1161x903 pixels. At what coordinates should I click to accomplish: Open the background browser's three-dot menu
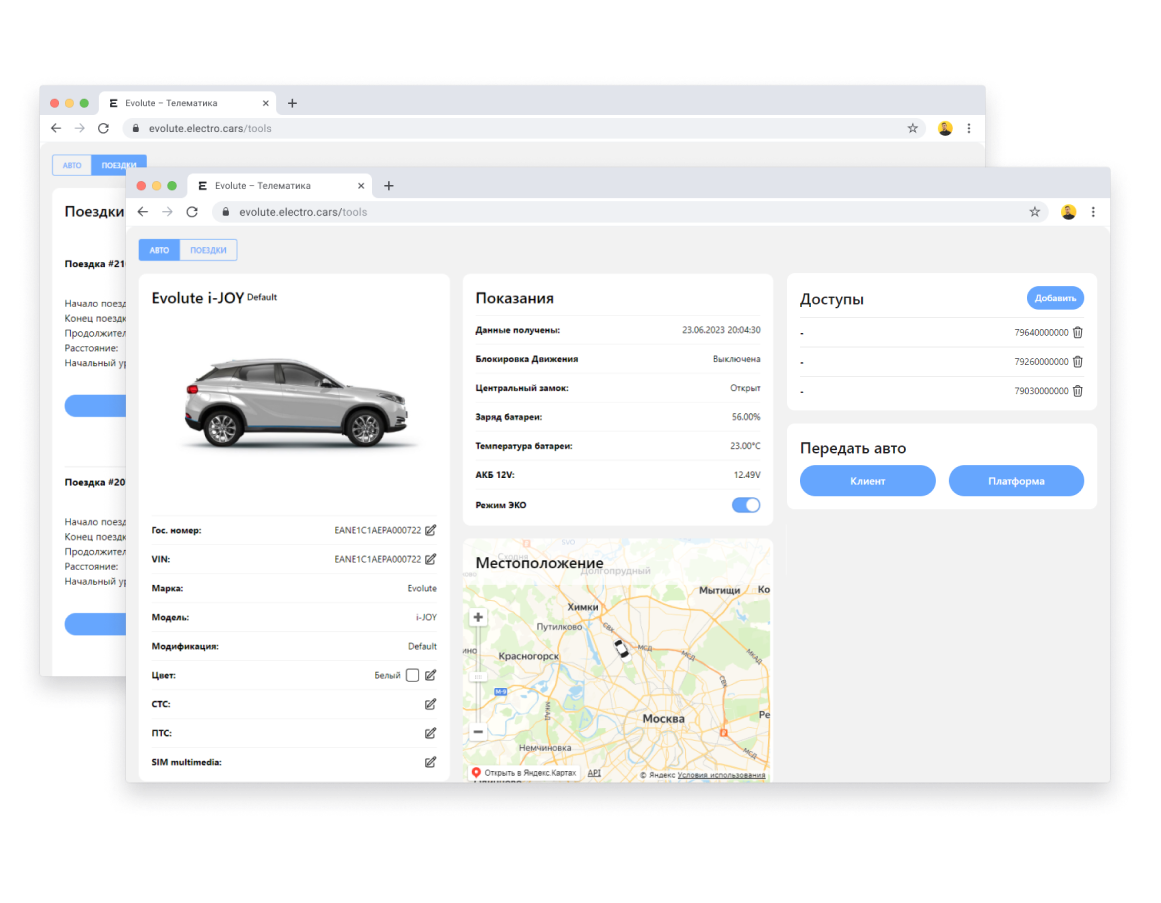tap(968, 128)
